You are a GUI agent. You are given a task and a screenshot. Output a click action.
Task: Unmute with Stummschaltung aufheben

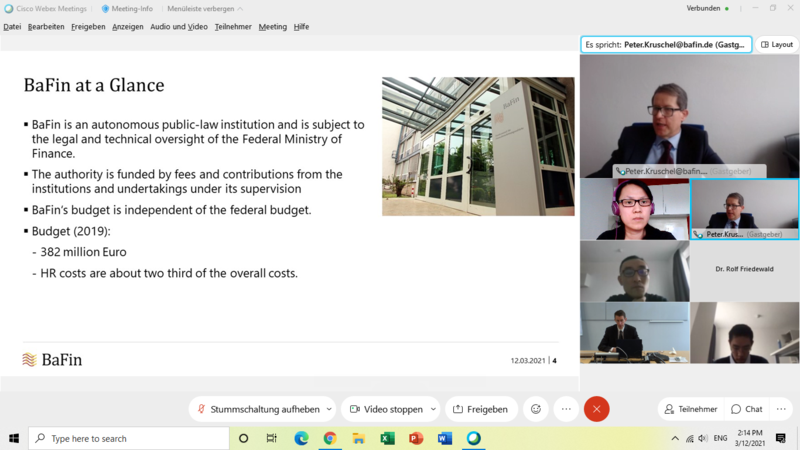[x=259, y=409]
